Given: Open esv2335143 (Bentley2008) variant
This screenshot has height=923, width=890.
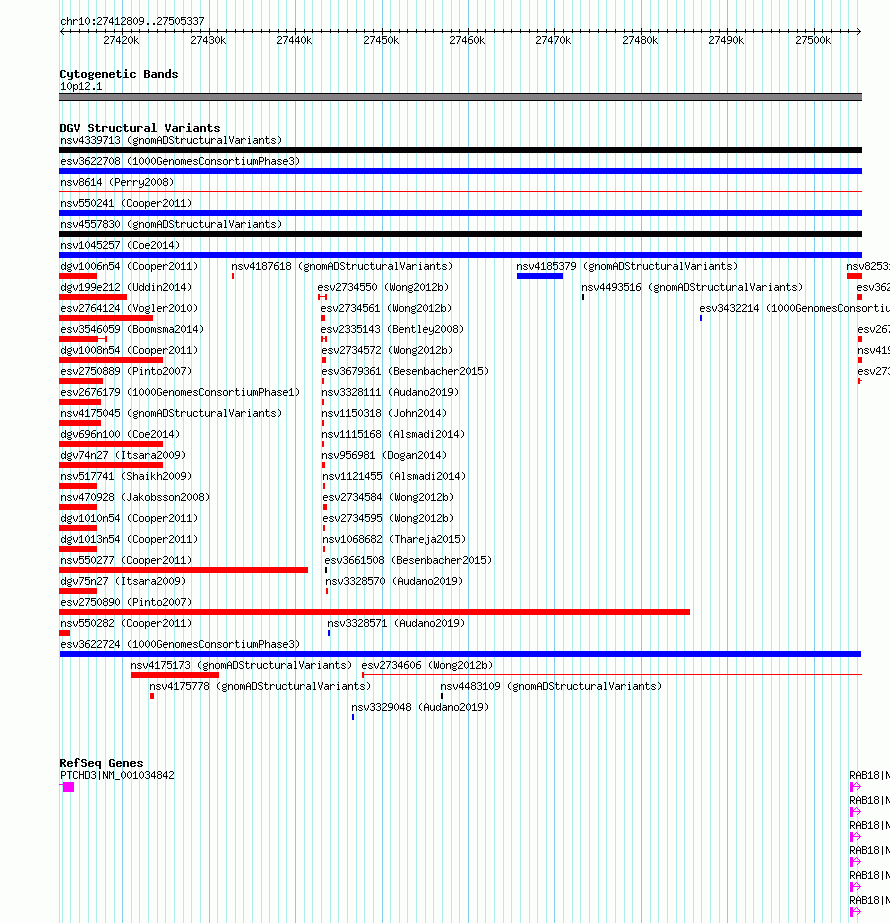Looking at the screenshot, I should click(x=392, y=329).
